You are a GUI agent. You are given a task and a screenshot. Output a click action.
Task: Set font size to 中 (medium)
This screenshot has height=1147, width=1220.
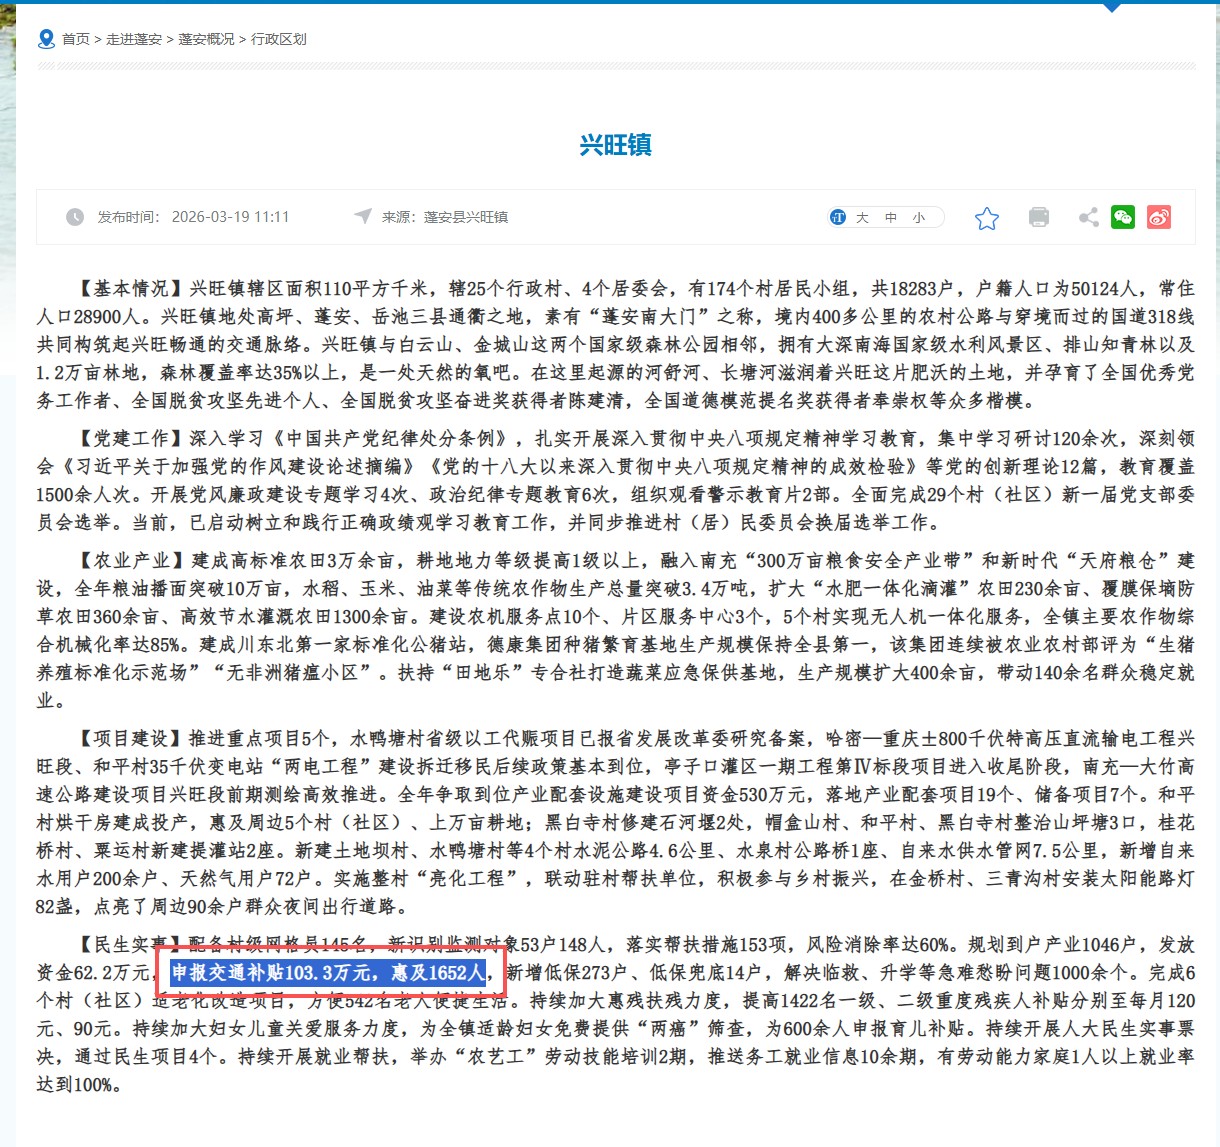tap(891, 217)
